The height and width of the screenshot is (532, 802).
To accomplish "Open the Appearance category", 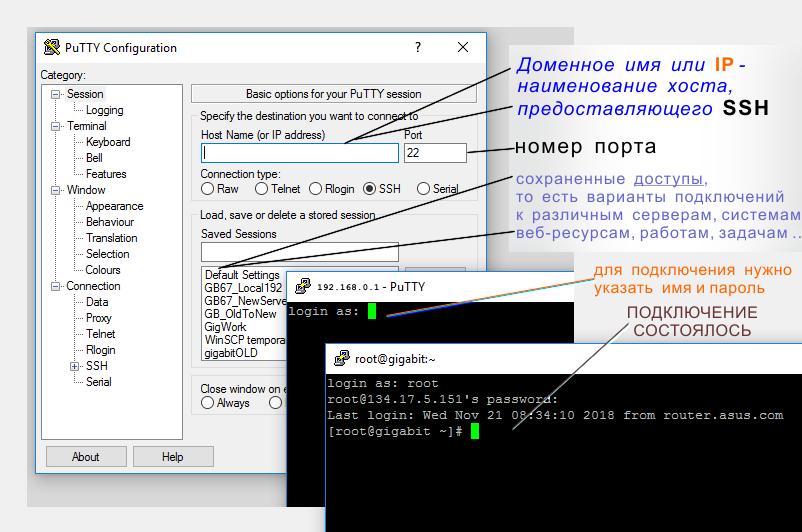I will coord(115,206).
